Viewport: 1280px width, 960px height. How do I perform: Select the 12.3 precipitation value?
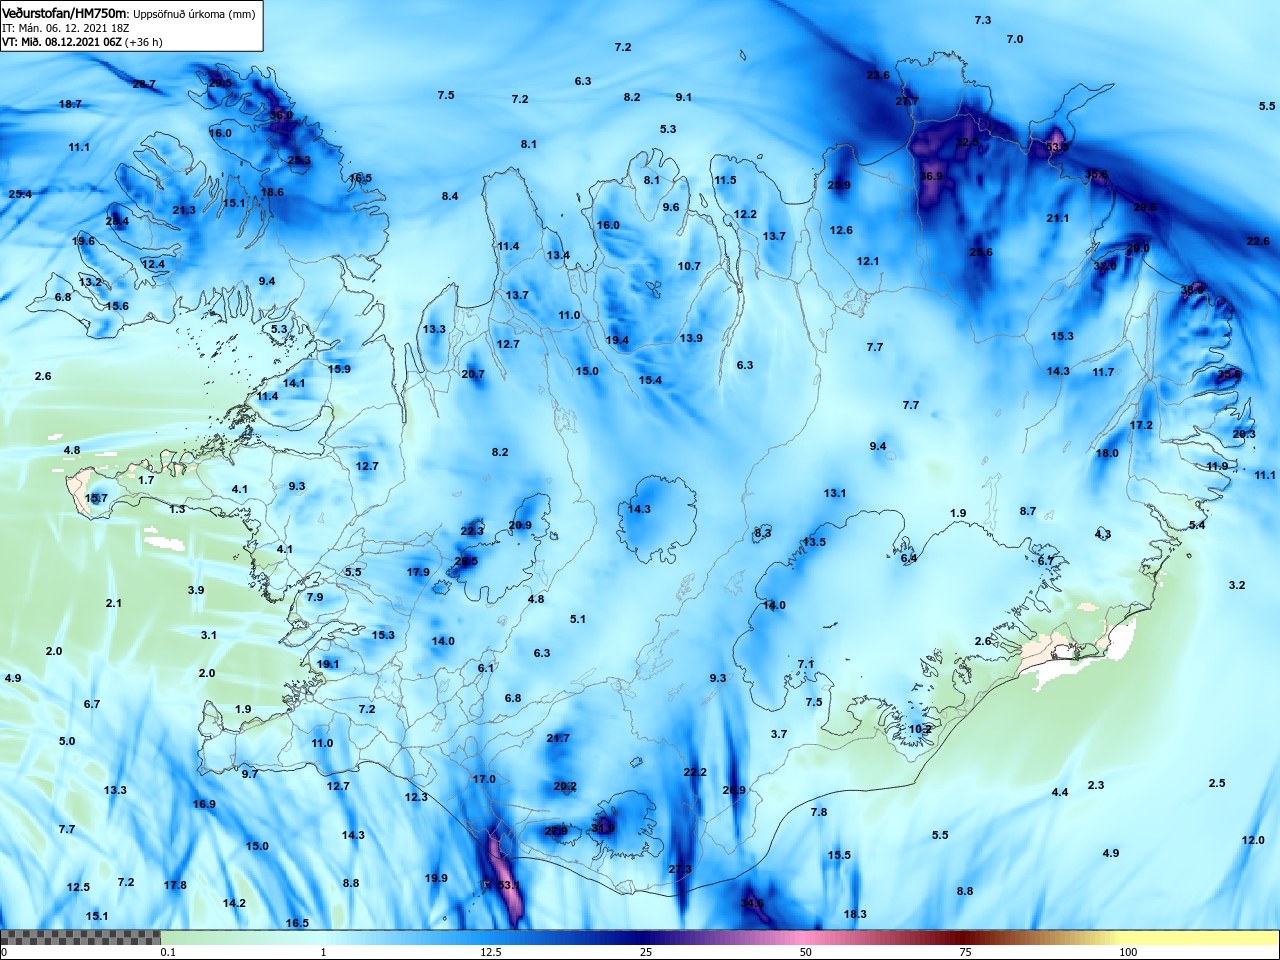click(416, 797)
